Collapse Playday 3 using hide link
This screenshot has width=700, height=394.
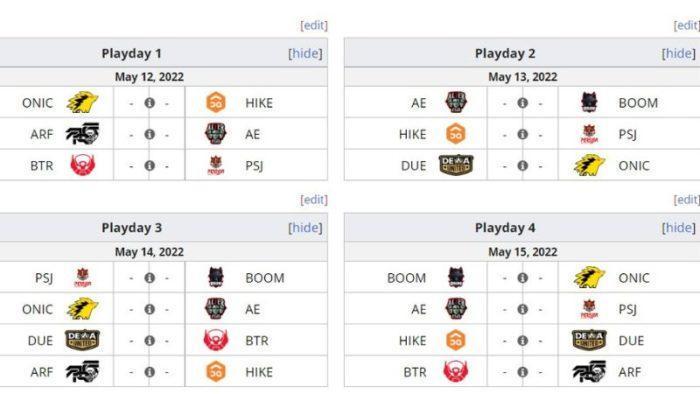[305, 228]
